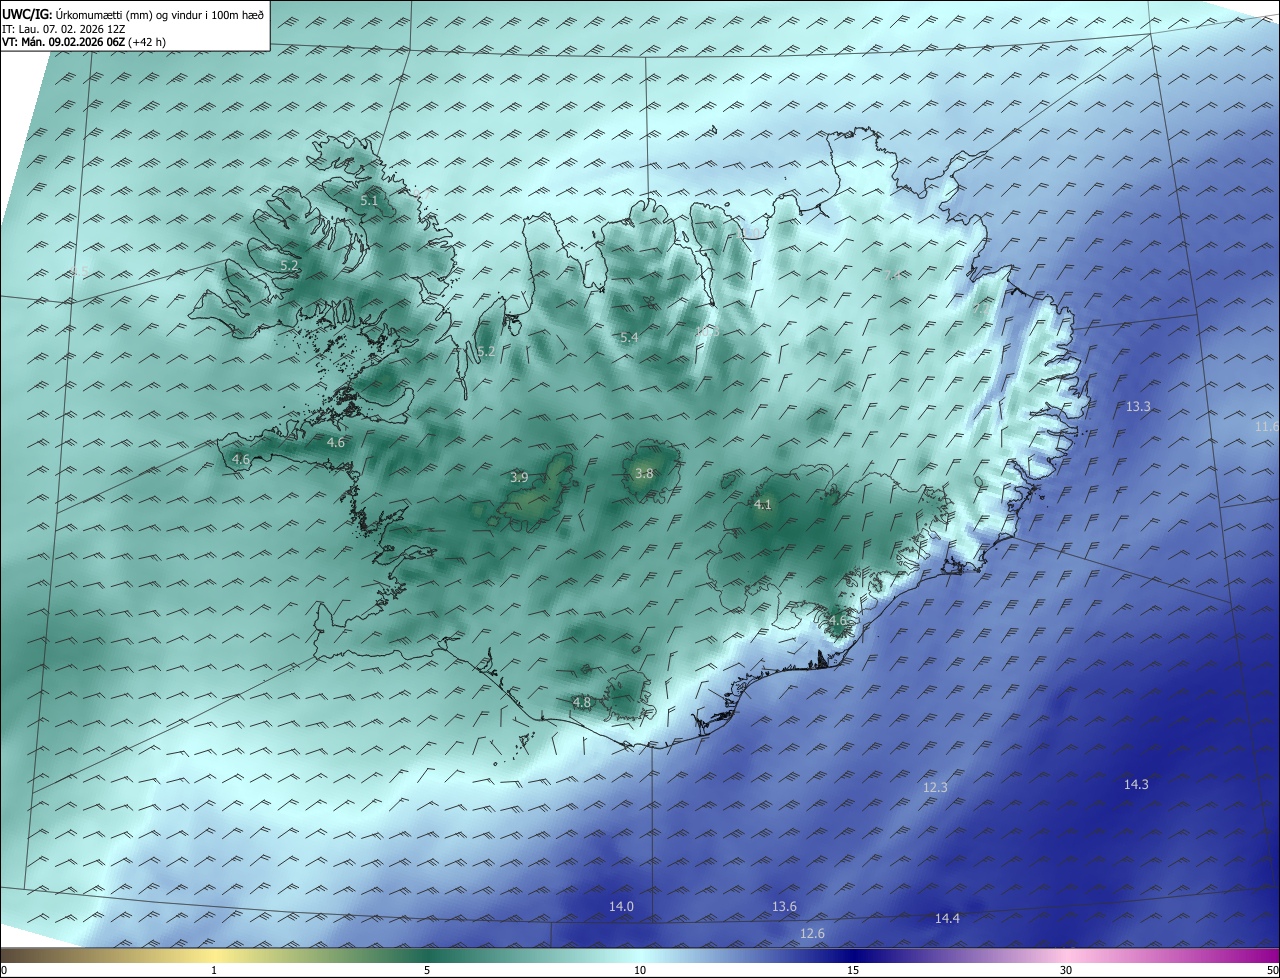Click the color scale tick labeled 5

pyautogui.click(x=427, y=970)
